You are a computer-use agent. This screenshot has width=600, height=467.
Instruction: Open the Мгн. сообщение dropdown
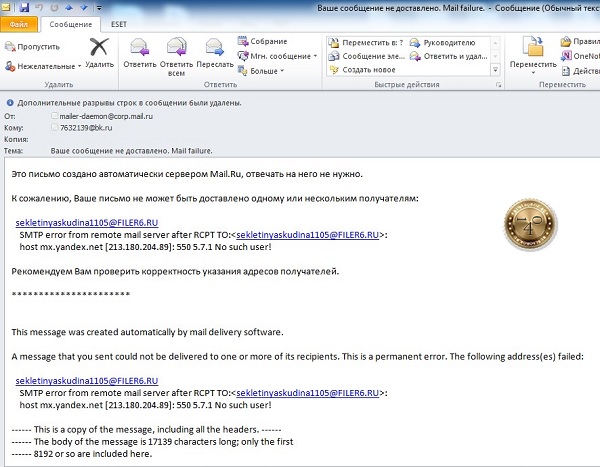coord(277,56)
